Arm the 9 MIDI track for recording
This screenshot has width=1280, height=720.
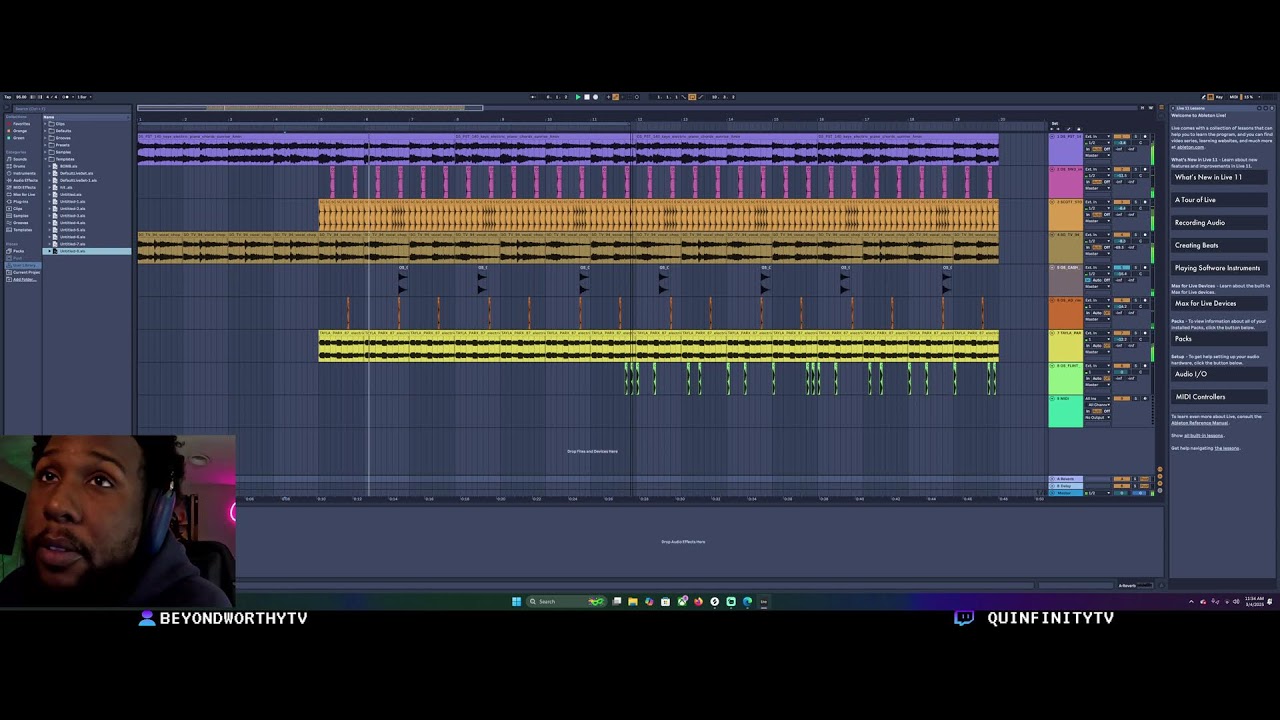1145,398
